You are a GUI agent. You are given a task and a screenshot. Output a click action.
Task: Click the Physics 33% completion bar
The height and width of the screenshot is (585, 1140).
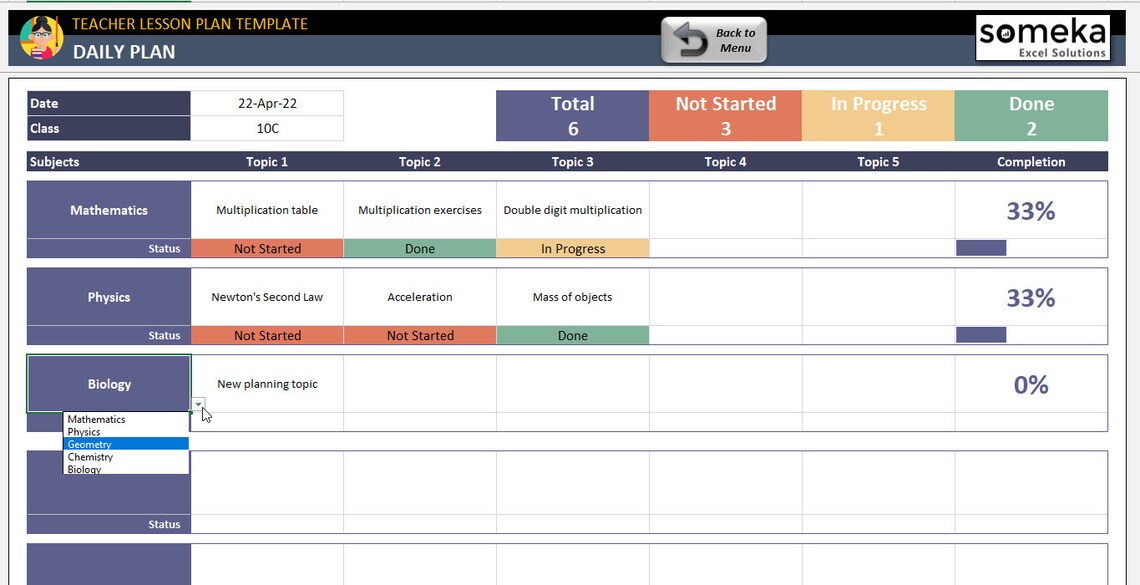[980, 334]
